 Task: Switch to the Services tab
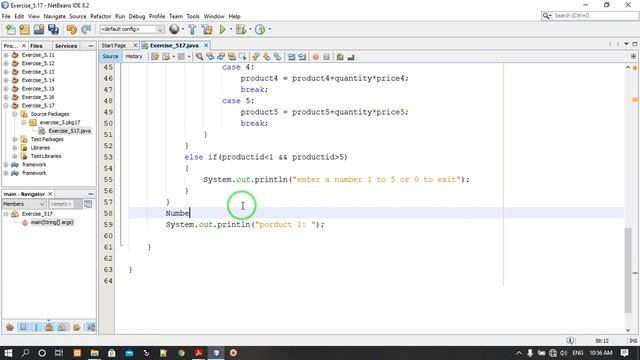point(66,46)
